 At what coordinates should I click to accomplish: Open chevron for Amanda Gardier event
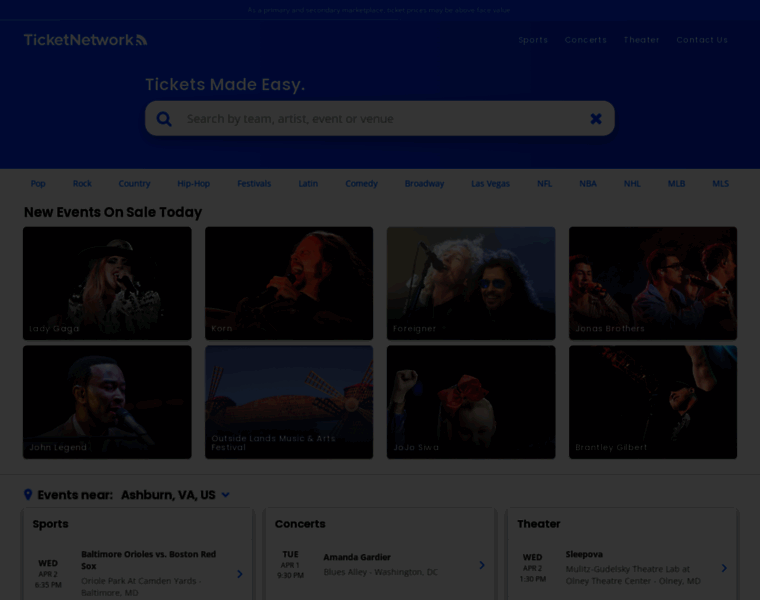(482, 565)
